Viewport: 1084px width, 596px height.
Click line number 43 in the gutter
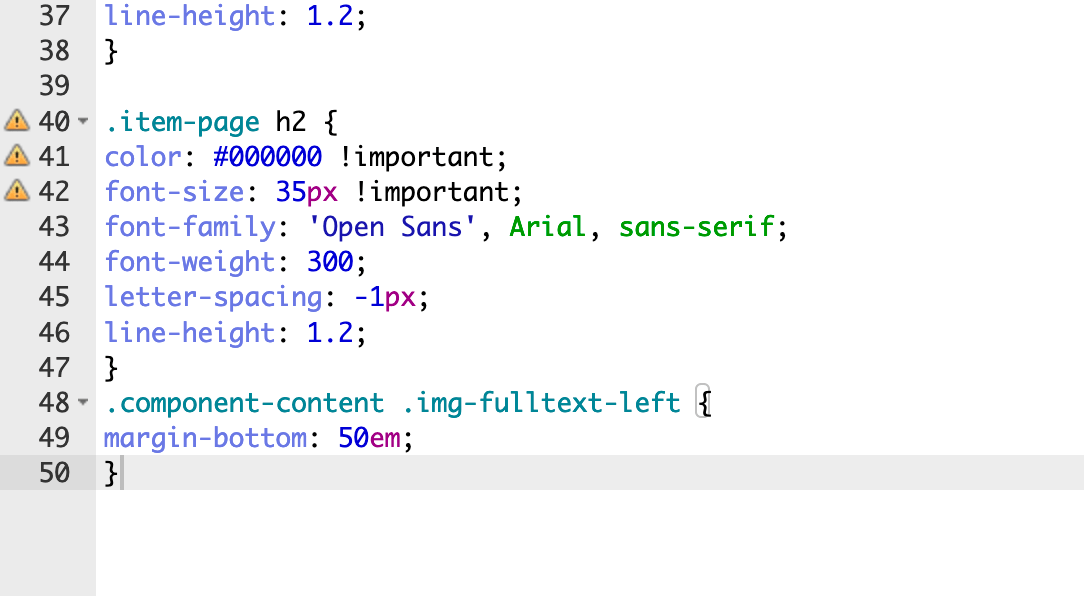pyautogui.click(x=54, y=227)
